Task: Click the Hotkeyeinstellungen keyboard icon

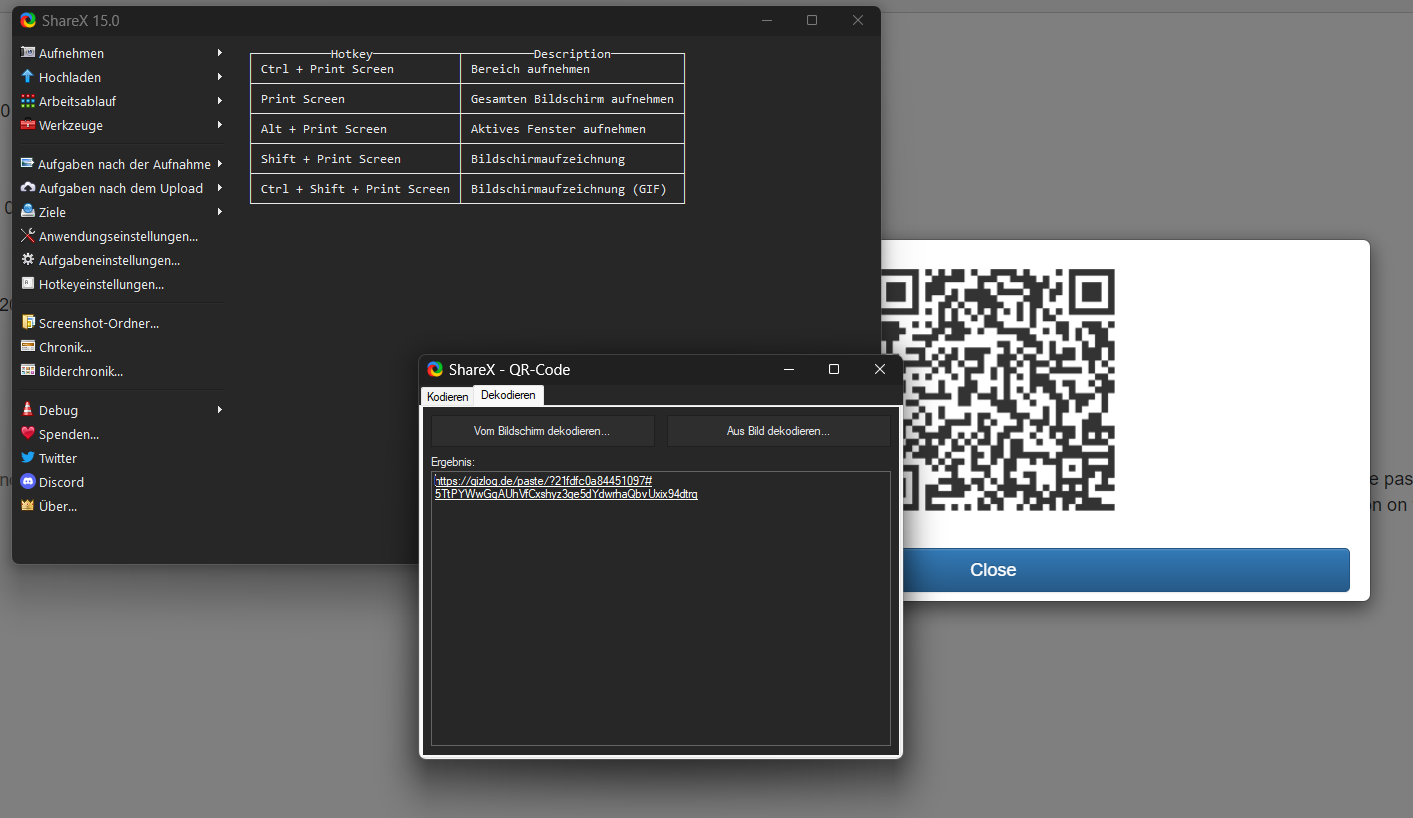Action: pos(28,284)
